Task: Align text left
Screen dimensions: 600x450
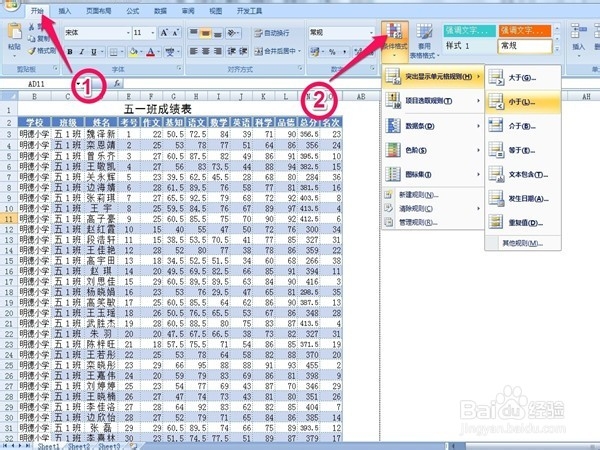Action: tap(194, 51)
